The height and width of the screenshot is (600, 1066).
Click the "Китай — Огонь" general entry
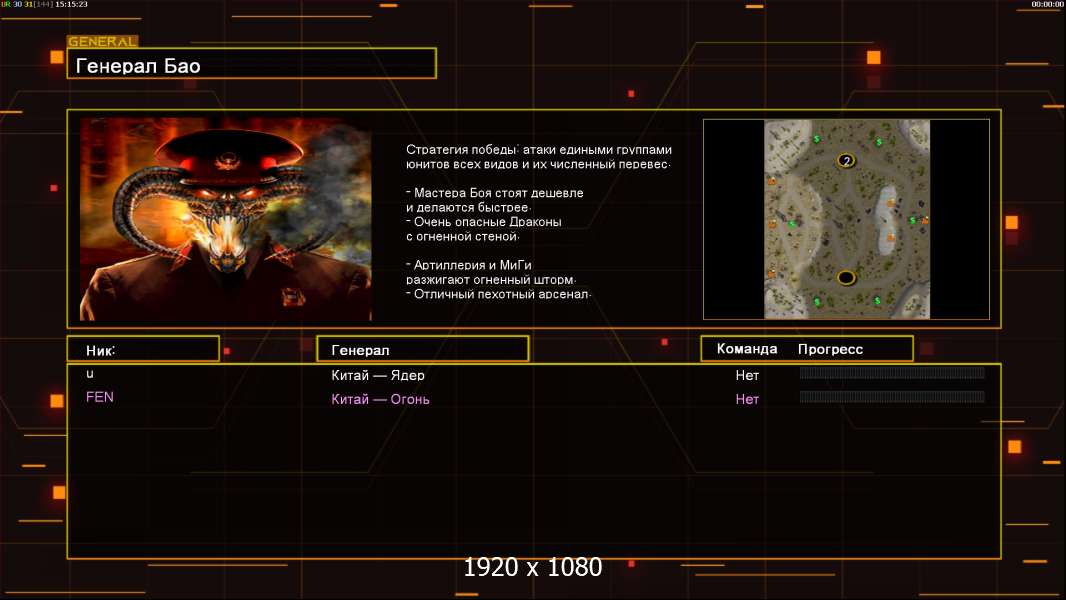click(x=381, y=399)
